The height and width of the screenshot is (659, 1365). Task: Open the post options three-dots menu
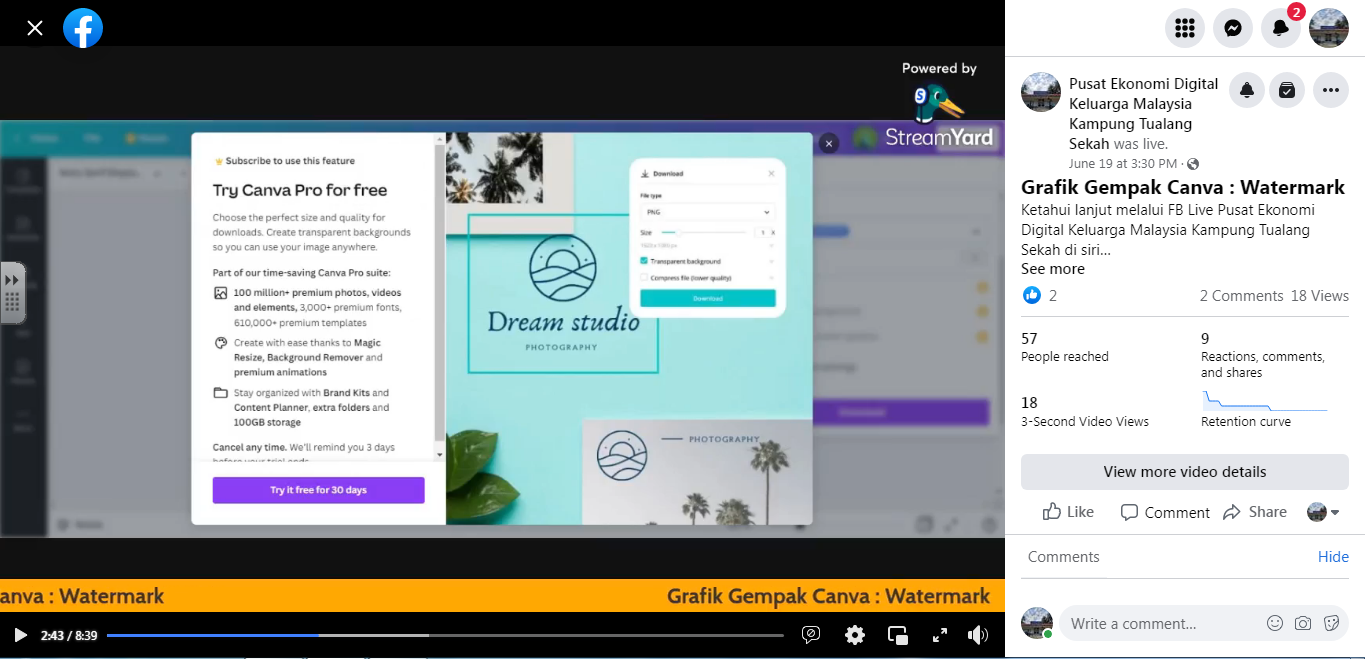[1331, 90]
